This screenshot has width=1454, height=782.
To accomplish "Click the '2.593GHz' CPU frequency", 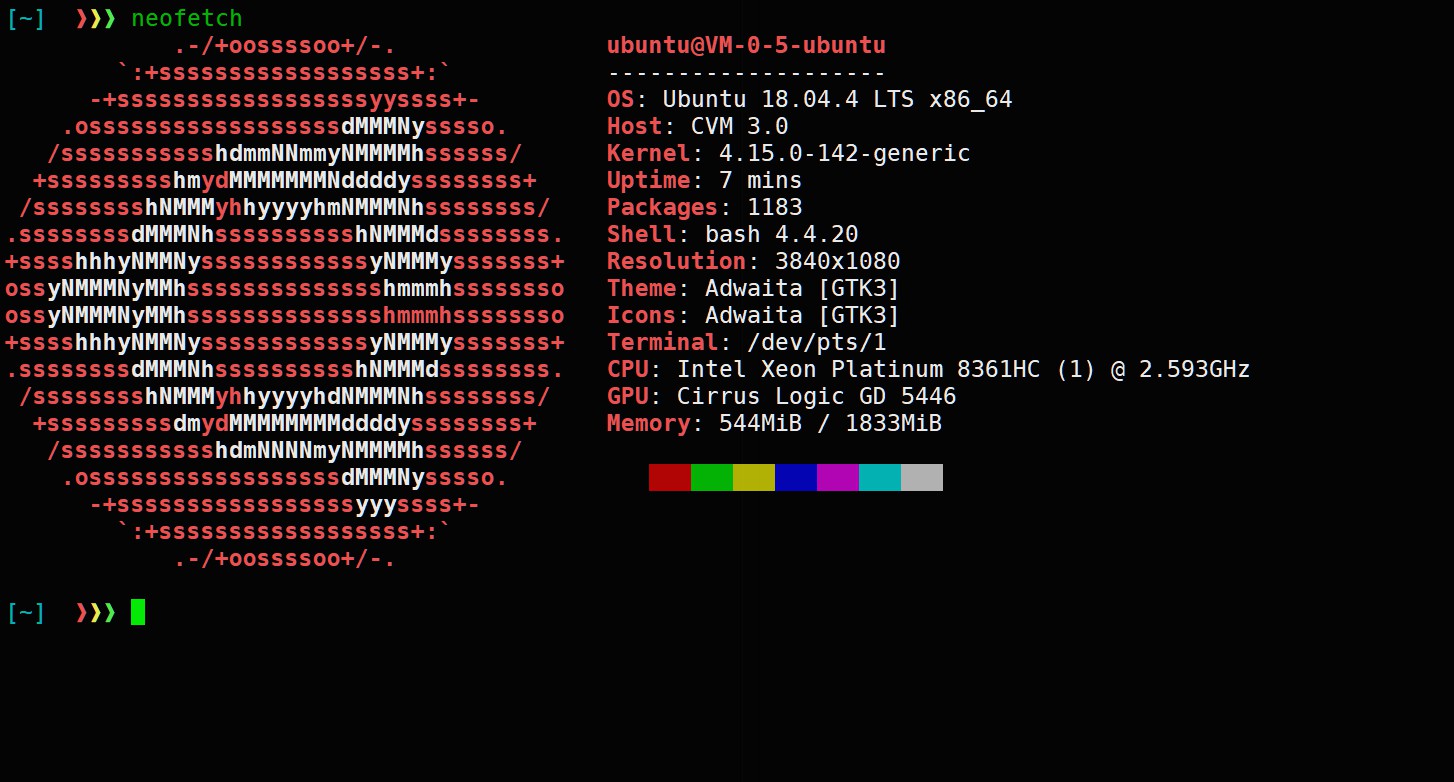I will point(1195,370).
